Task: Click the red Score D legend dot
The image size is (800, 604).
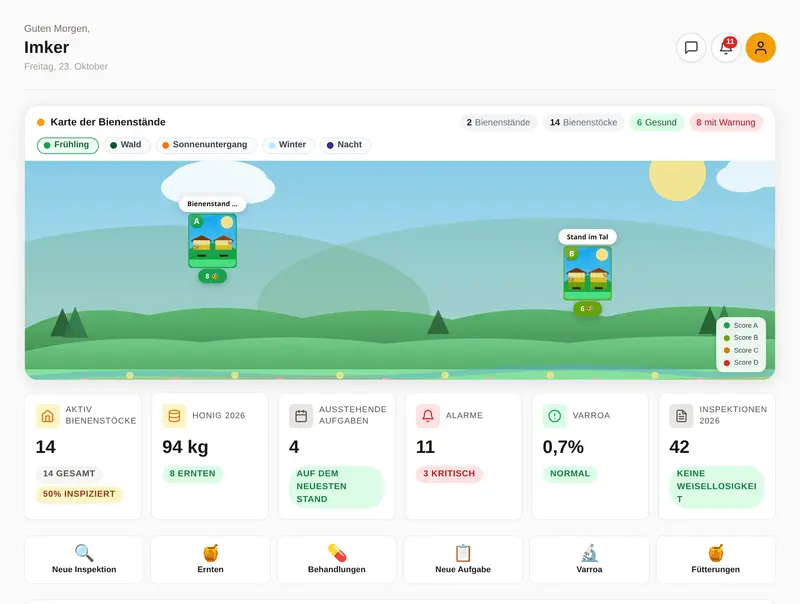Action: point(727,363)
